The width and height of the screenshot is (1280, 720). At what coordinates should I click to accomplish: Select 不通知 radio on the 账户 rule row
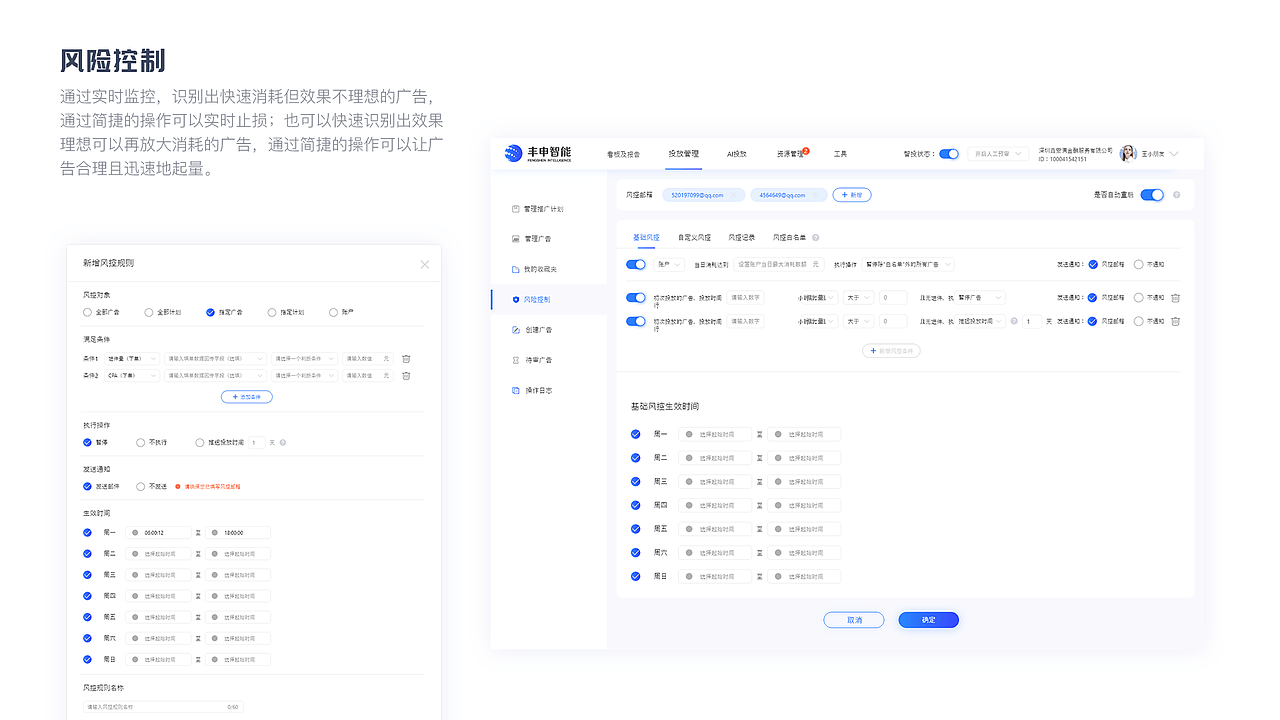[x=1139, y=265]
